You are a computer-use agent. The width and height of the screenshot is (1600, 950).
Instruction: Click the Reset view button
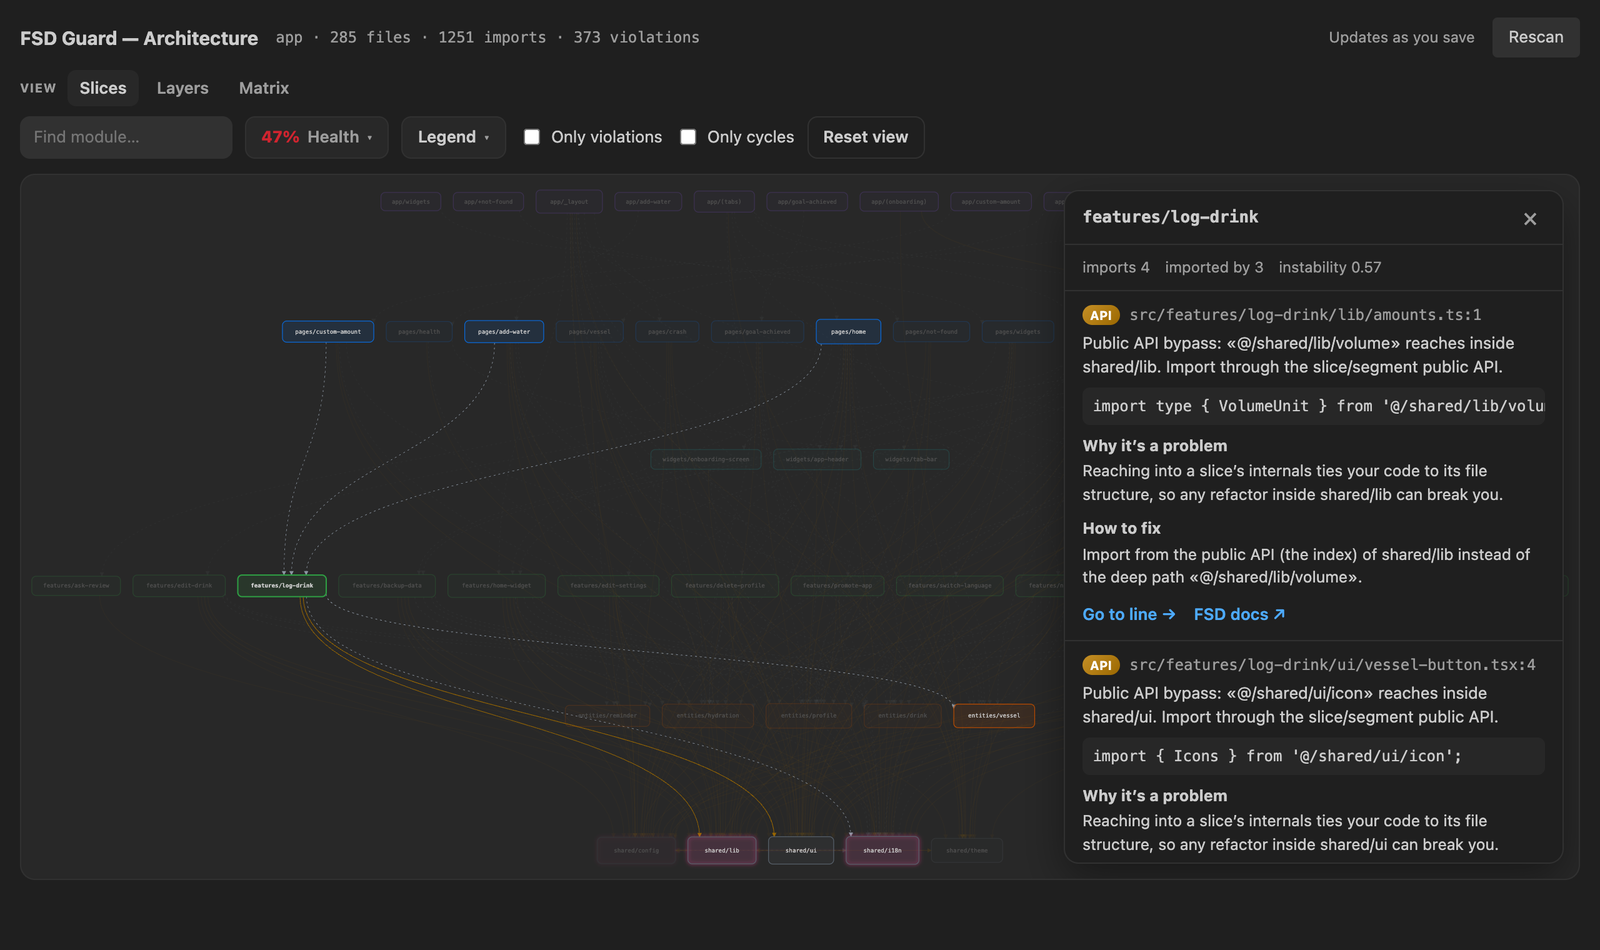click(x=866, y=137)
